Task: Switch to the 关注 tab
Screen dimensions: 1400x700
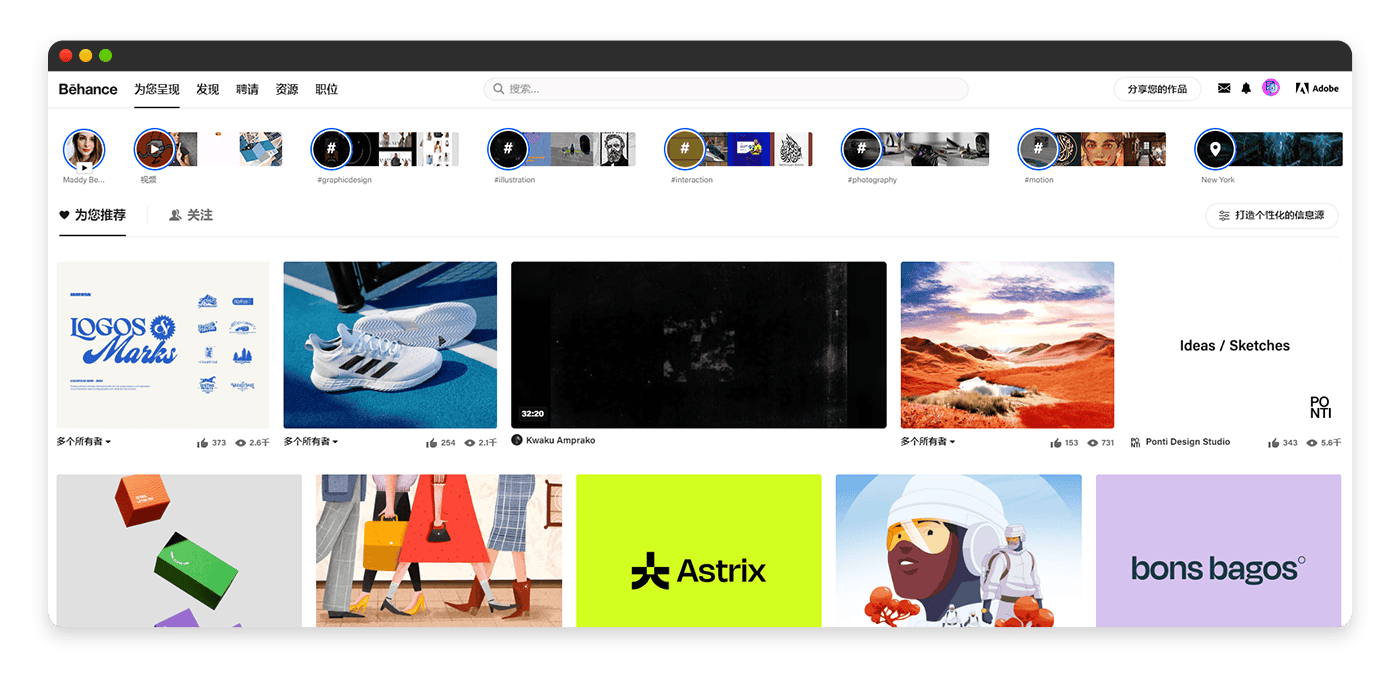Action: (191, 215)
